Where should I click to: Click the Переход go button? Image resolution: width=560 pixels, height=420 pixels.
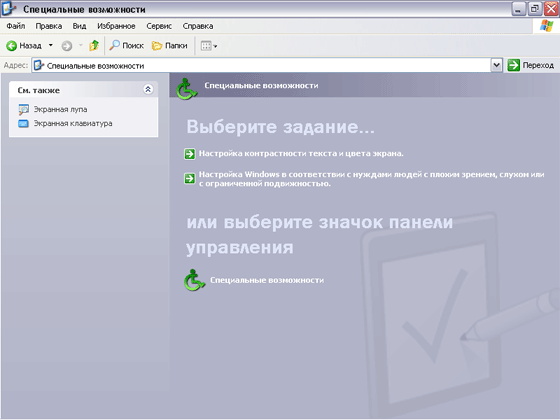click(x=531, y=65)
